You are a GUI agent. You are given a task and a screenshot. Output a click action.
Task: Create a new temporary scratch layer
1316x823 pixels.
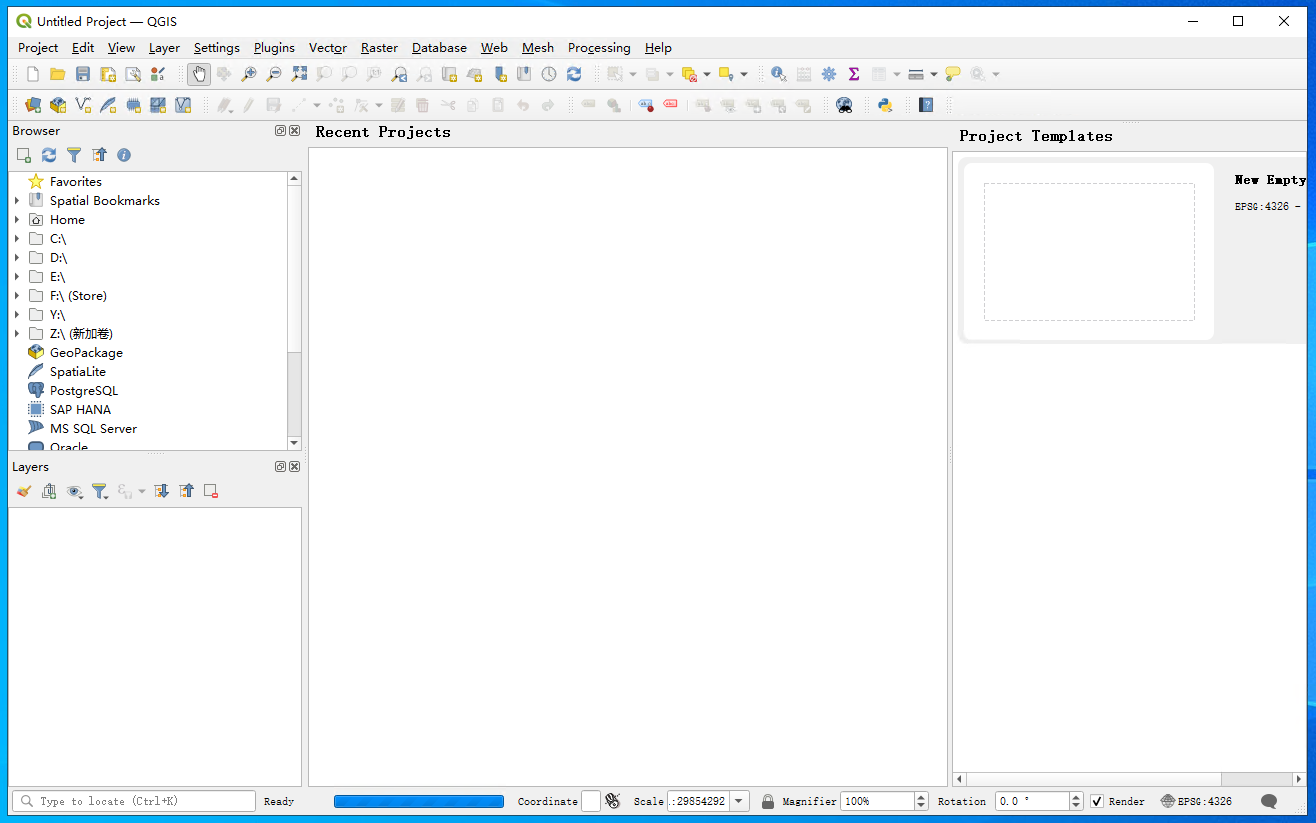(x=133, y=105)
